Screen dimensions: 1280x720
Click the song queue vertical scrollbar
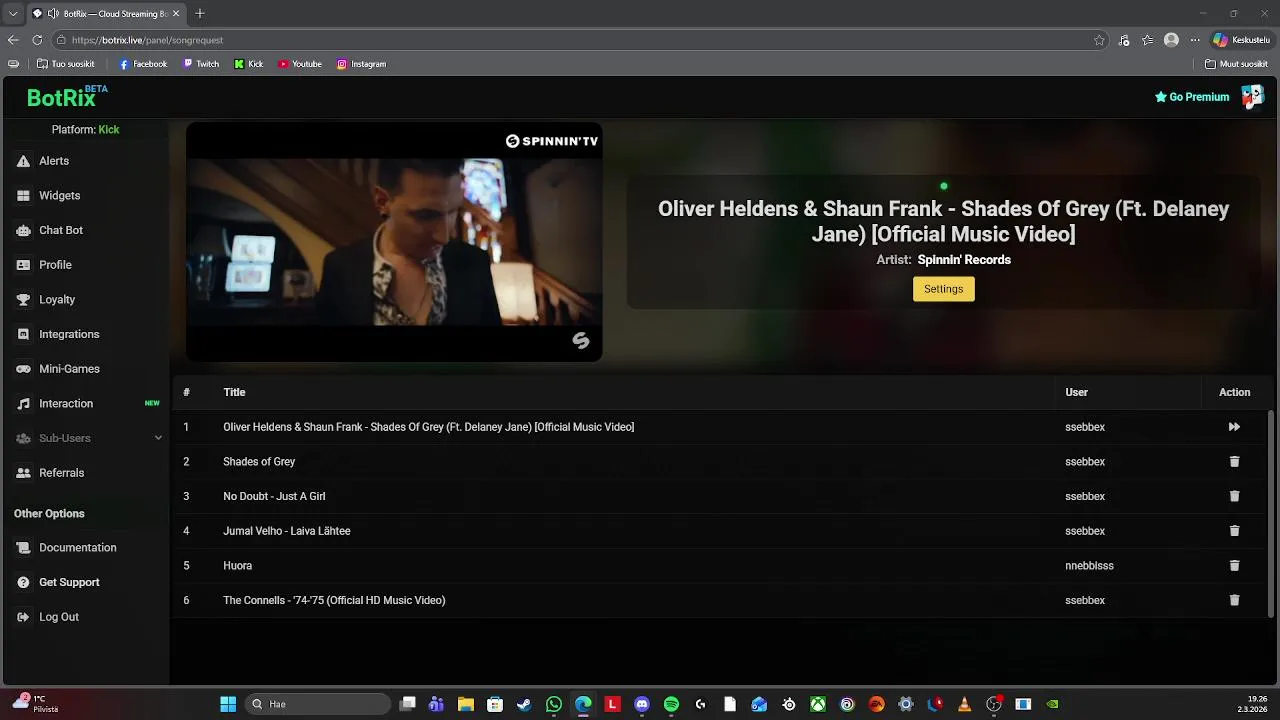point(1271,512)
